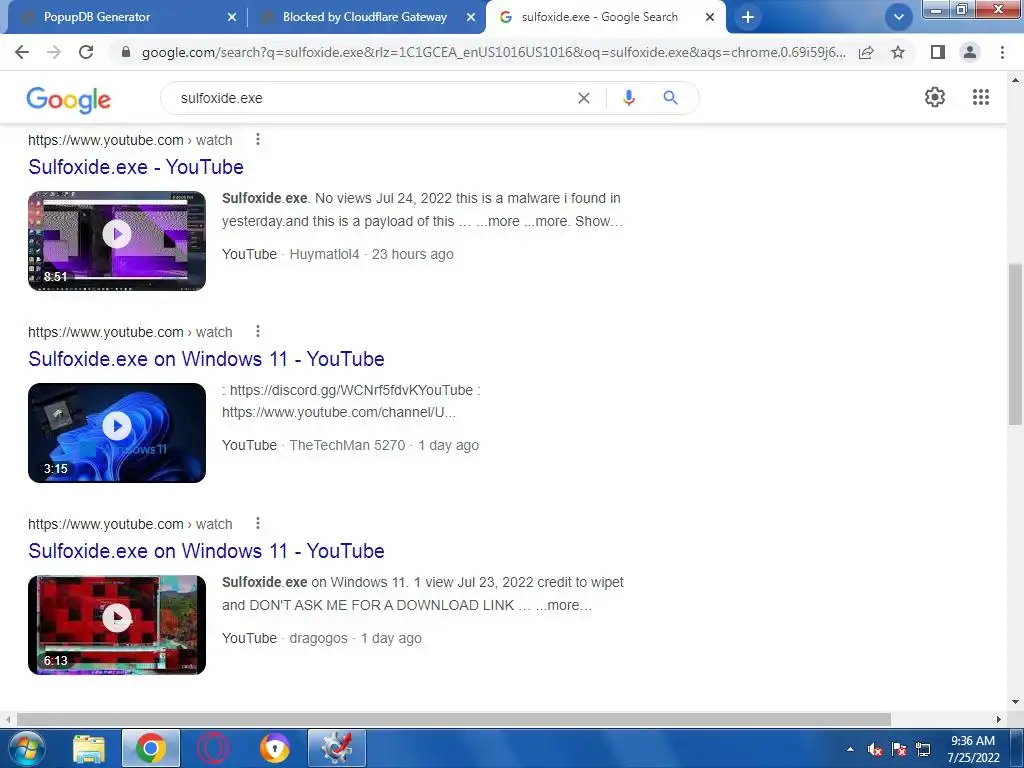
Task: Show hidden system tray icons
Action: pos(850,749)
